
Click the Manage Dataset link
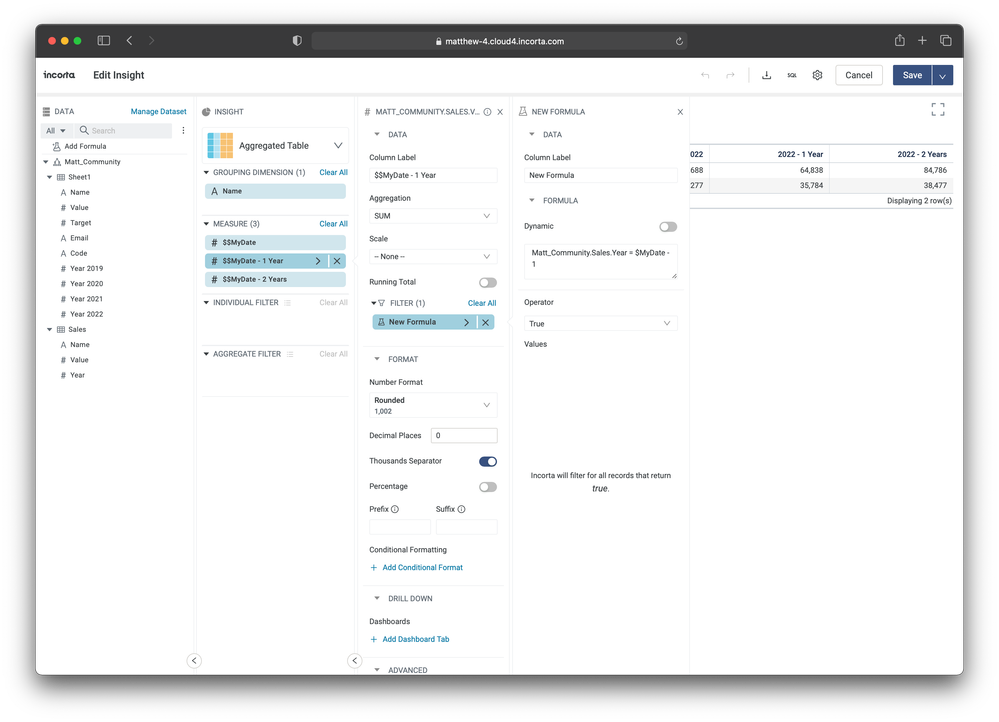pyautogui.click(x=158, y=112)
